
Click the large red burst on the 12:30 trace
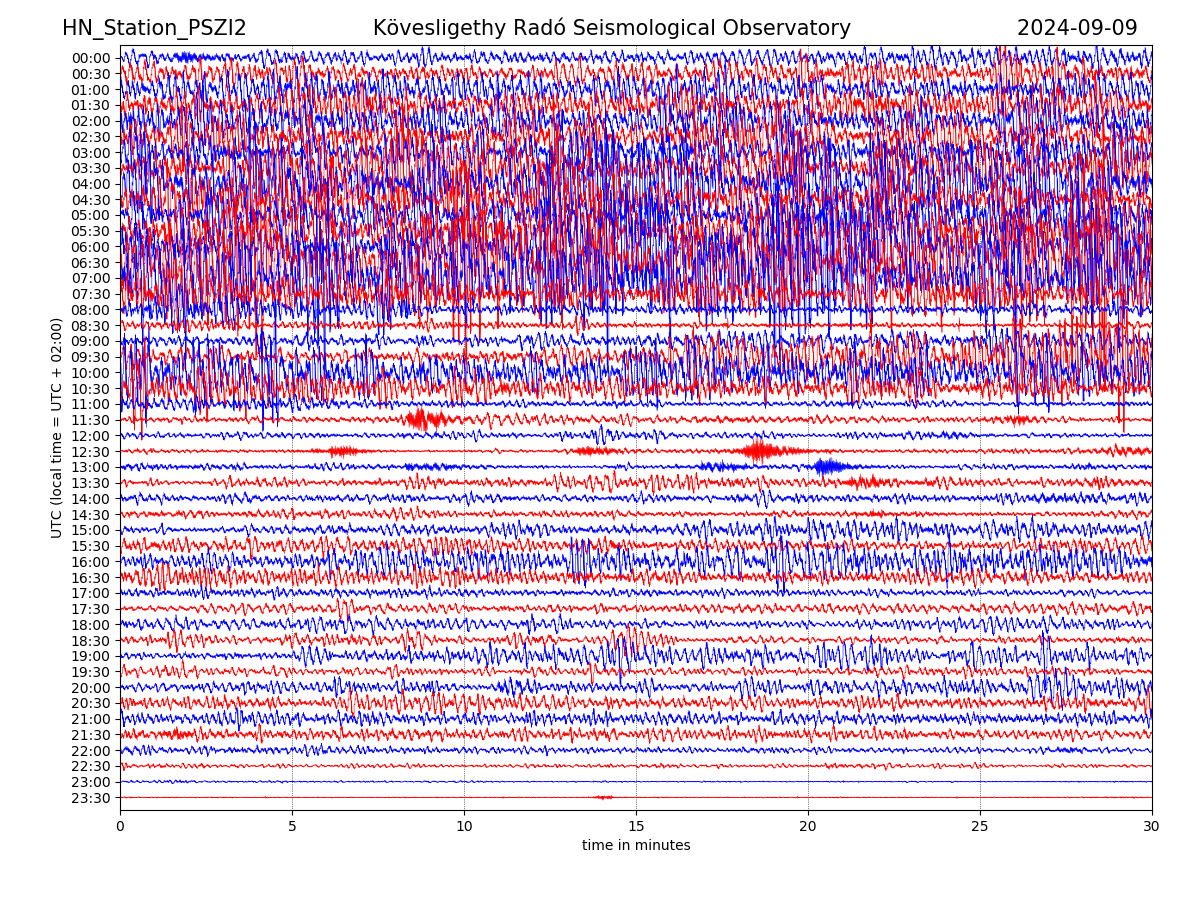click(760, 451)
